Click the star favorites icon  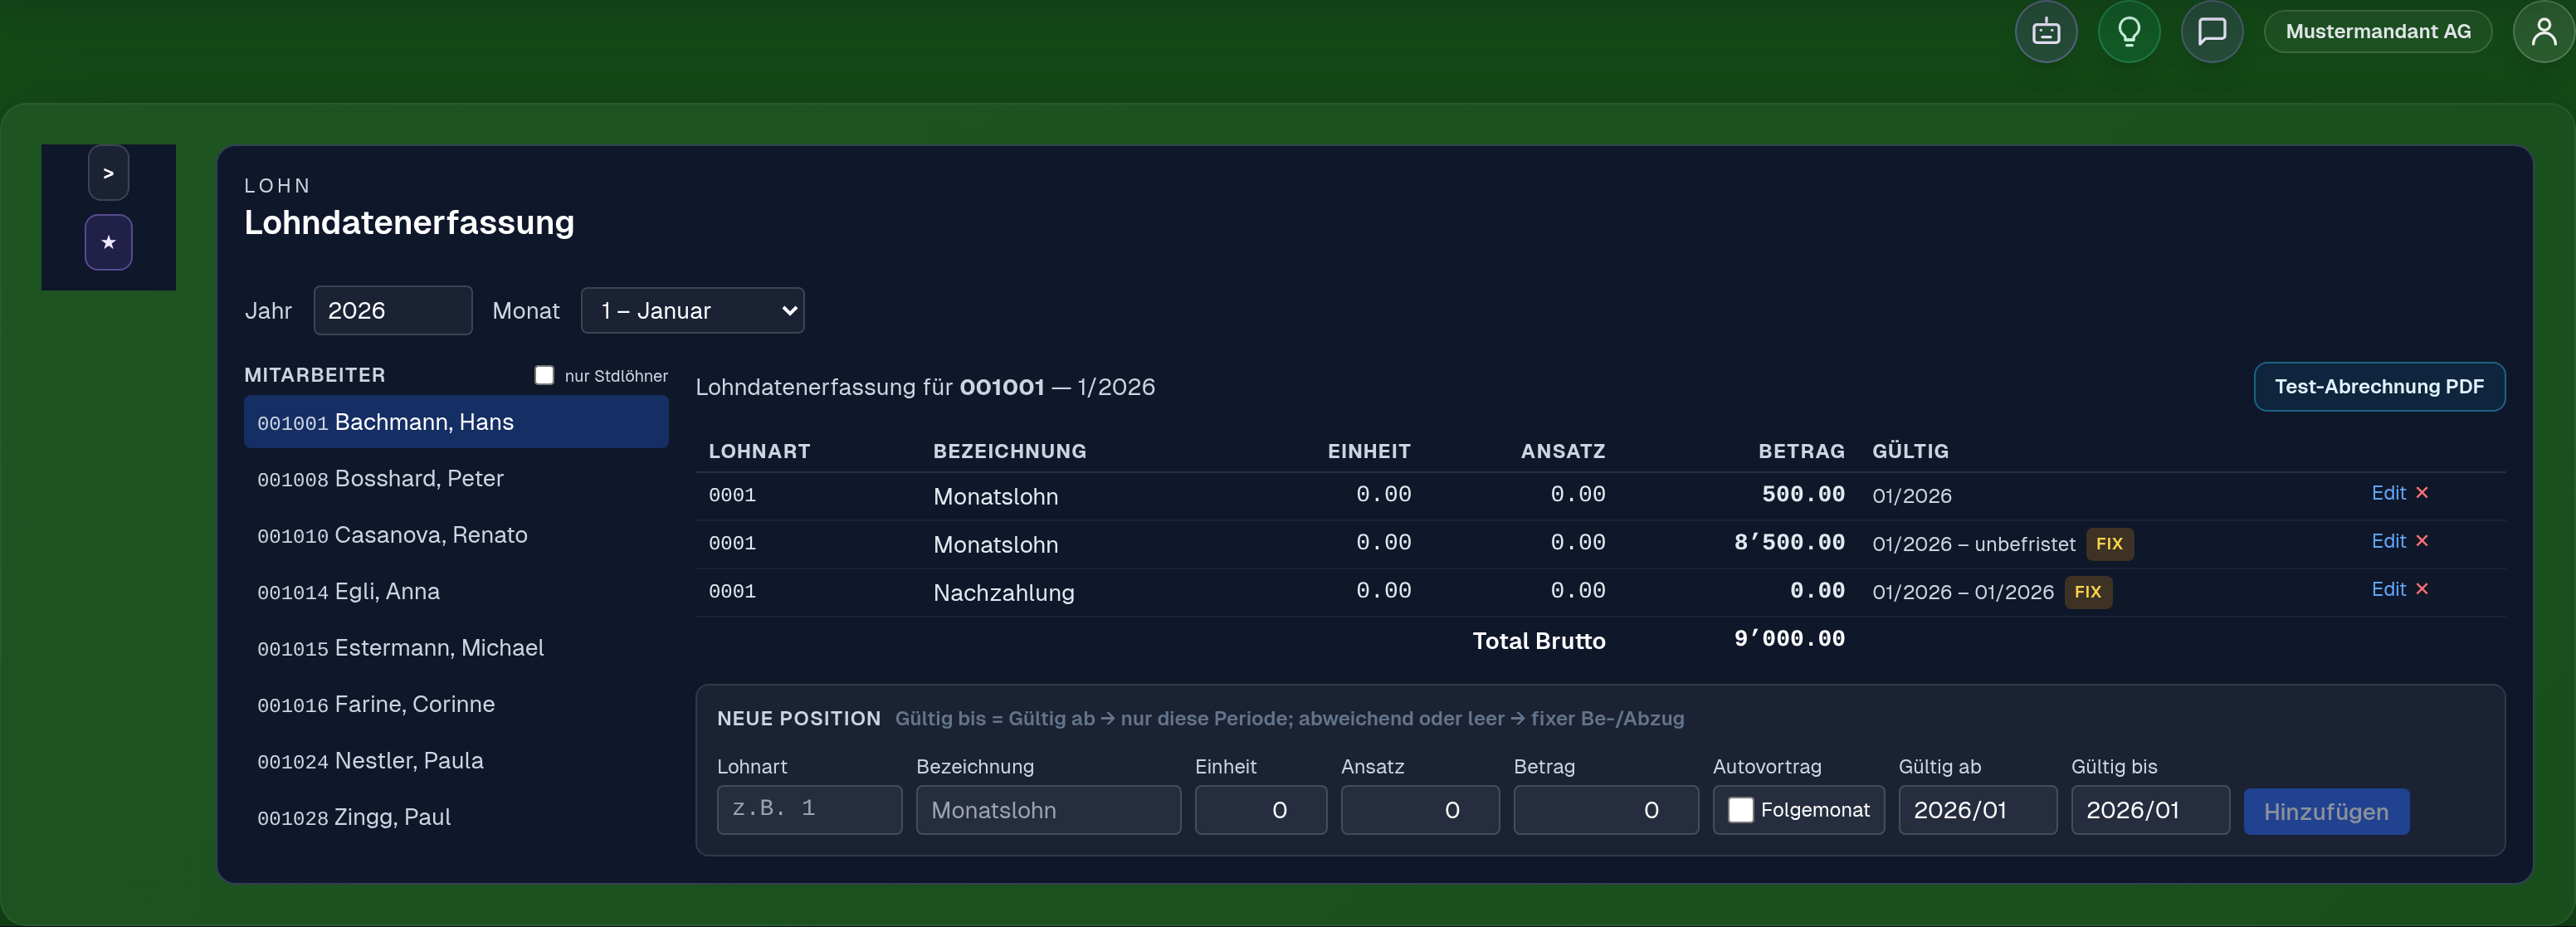pyautogui.click(x=109, y=242)
